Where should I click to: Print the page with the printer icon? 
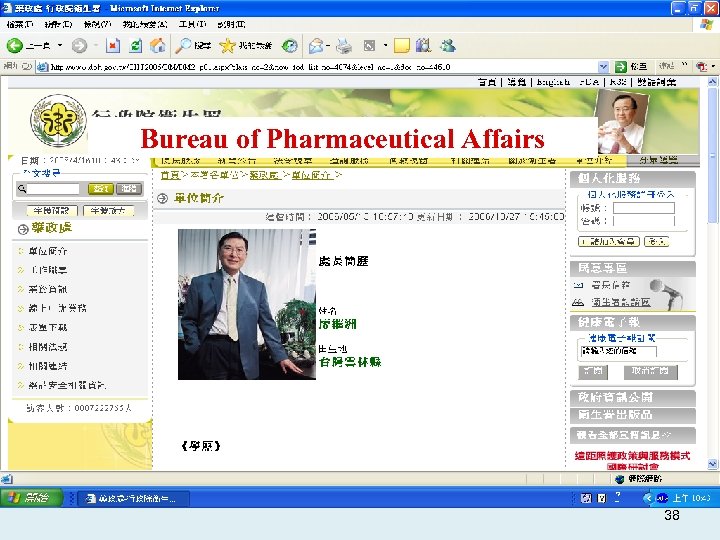point(343,45)
